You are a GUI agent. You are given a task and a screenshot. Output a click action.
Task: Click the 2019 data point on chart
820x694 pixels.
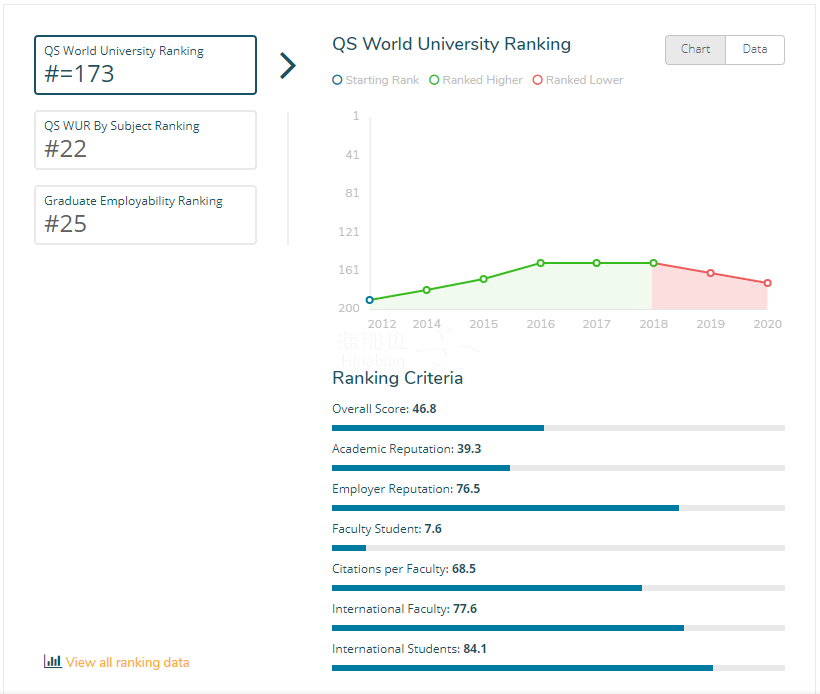pyautogui.click(x=711, y=273)
